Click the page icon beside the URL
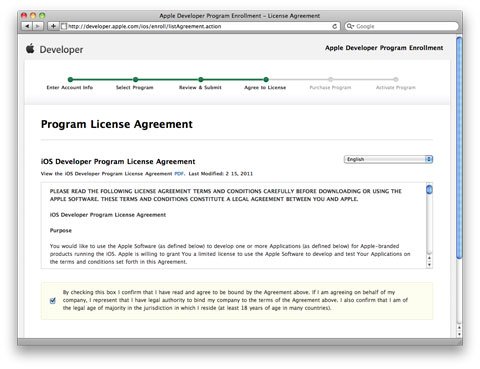The image size is (480, 369). click(64, 26)
